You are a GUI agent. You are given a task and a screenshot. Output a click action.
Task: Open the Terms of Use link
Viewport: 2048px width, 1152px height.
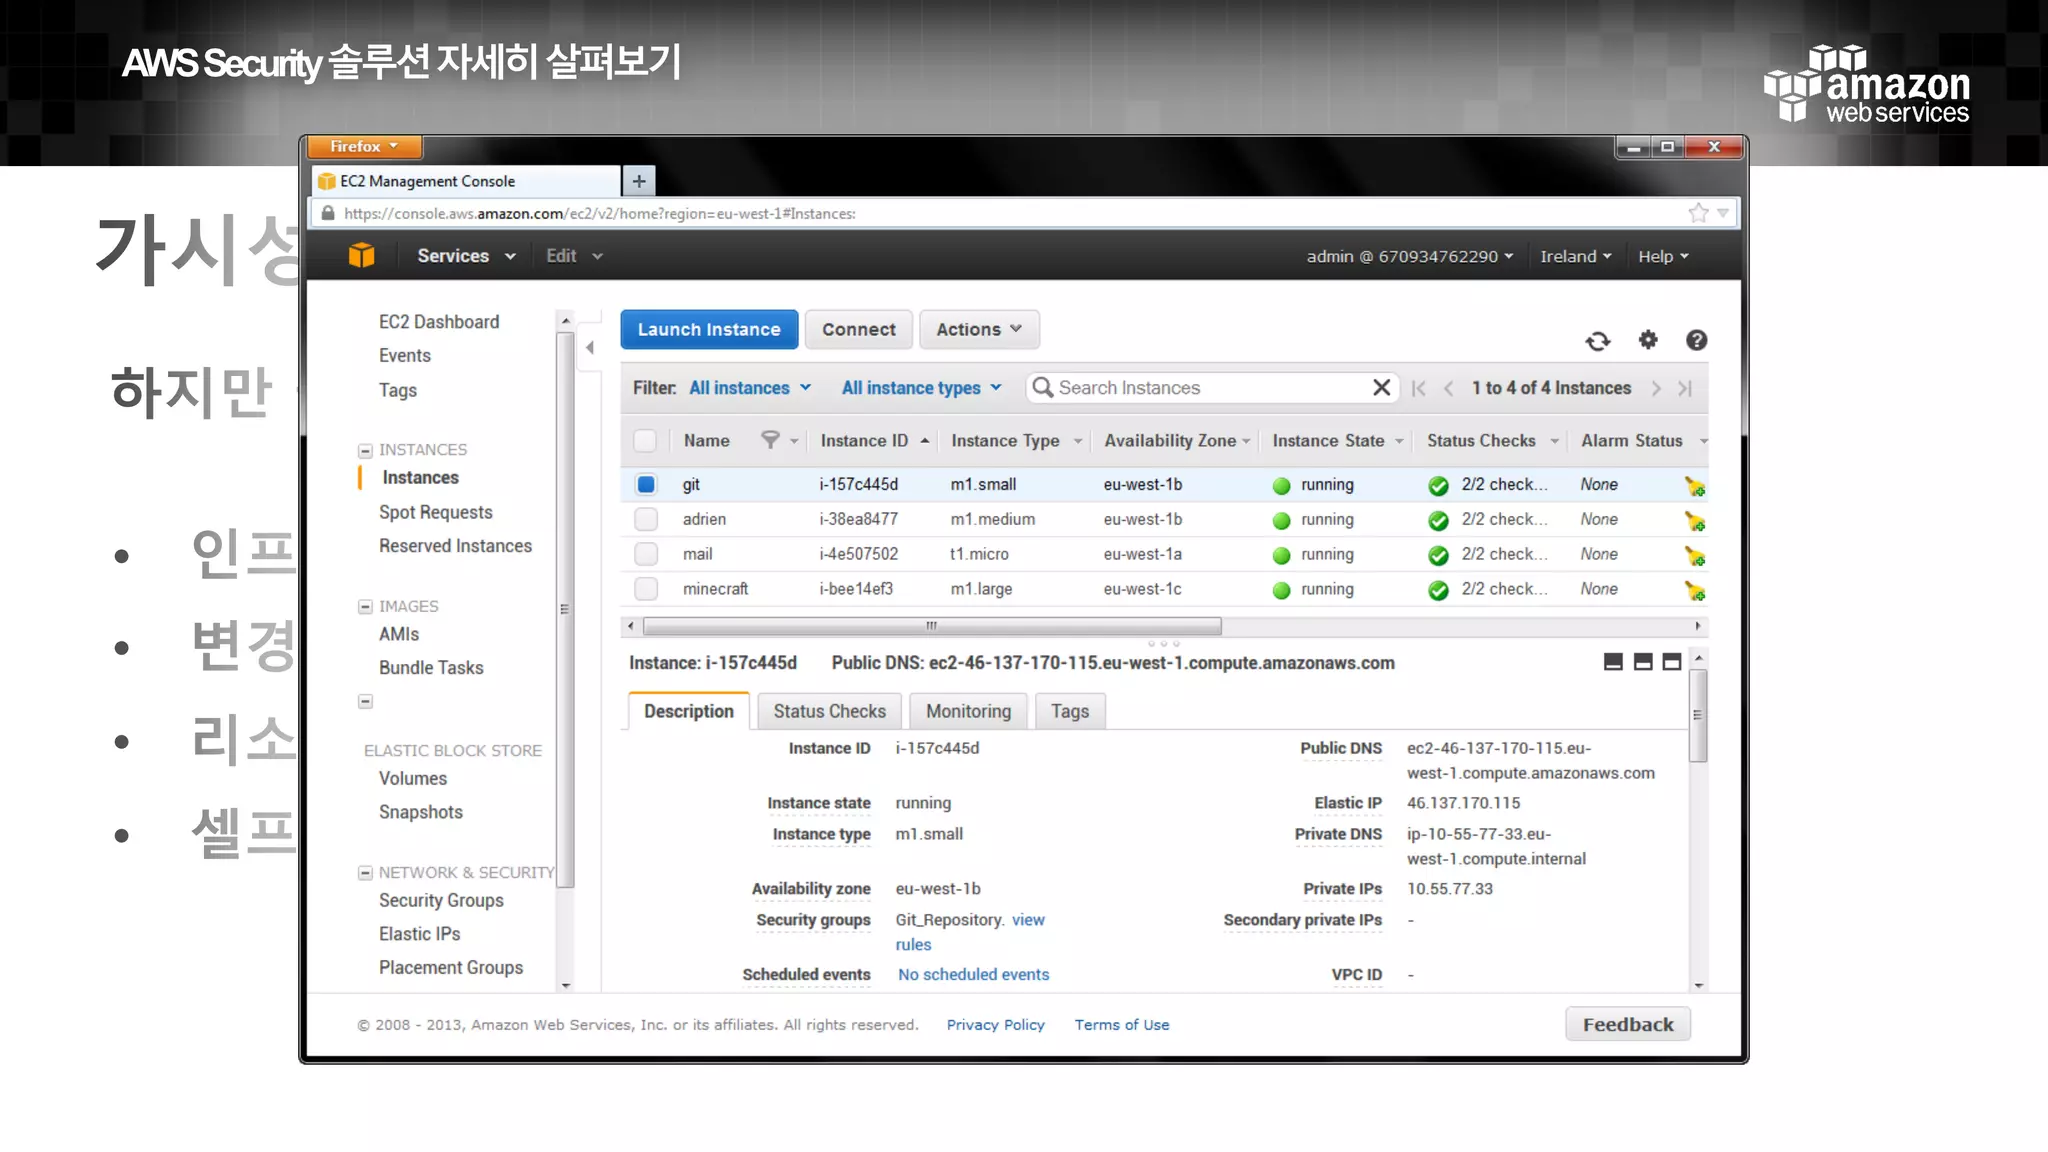[1121, 1025]
